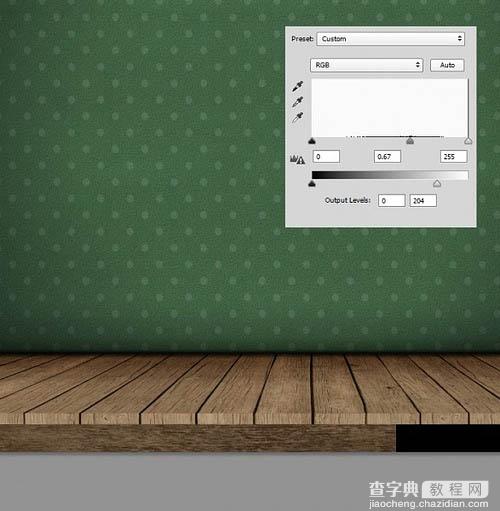This screenshot has height=511, width=500.
Task: Click the histogram warning icon
Action: [297, 160]
